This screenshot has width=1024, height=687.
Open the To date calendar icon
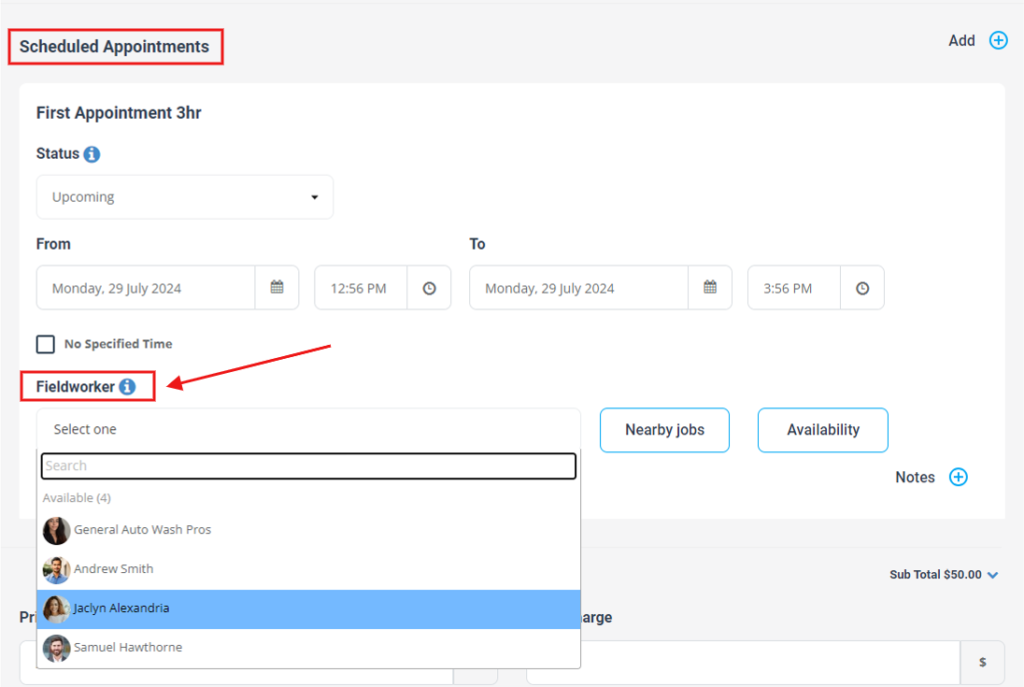click(710, 287)
